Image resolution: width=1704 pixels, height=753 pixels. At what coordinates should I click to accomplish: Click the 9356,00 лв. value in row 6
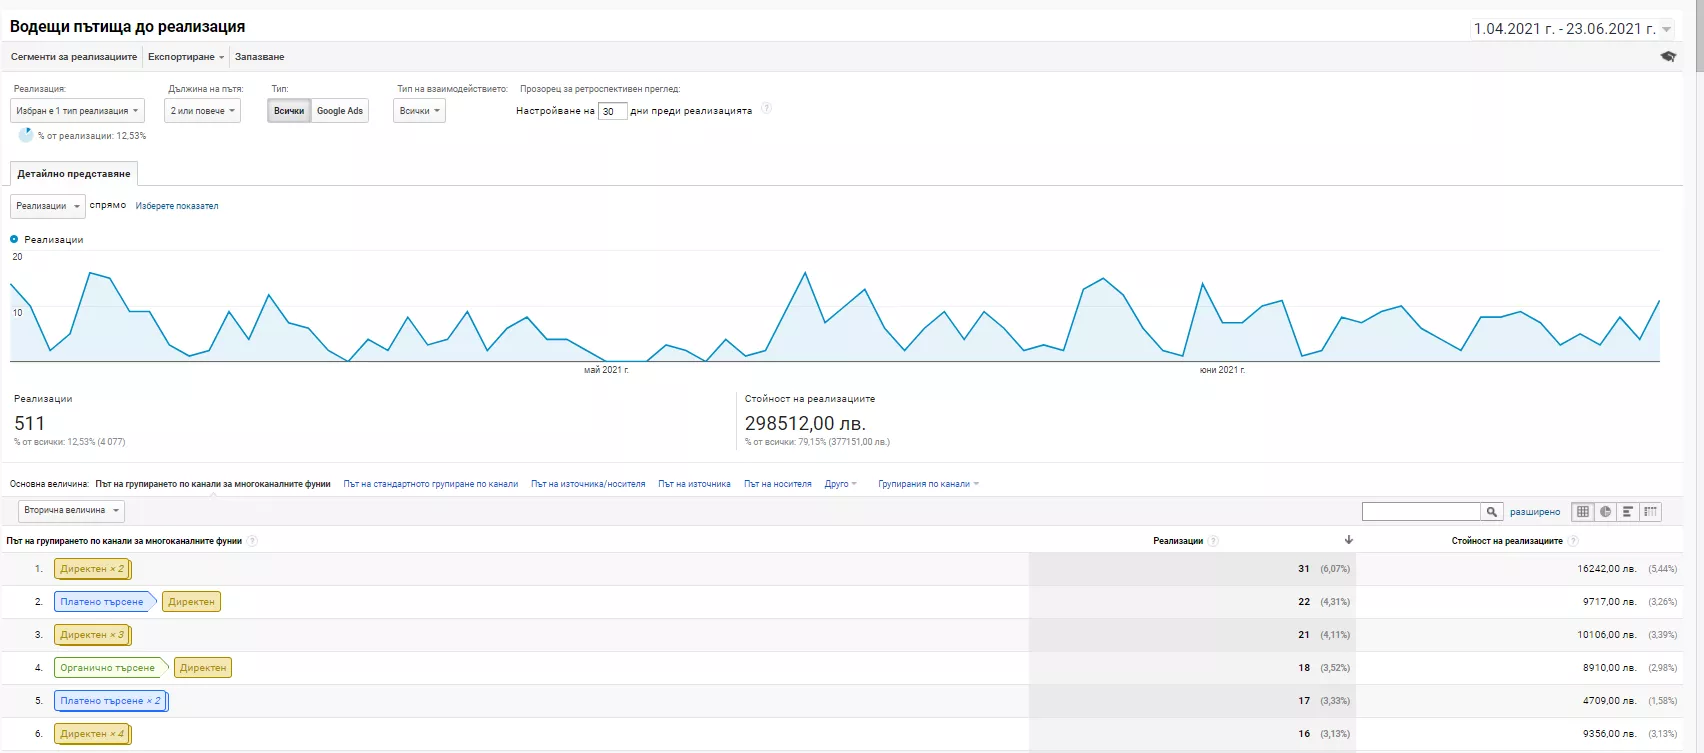pyautogui.click(x=1610, y=734)
